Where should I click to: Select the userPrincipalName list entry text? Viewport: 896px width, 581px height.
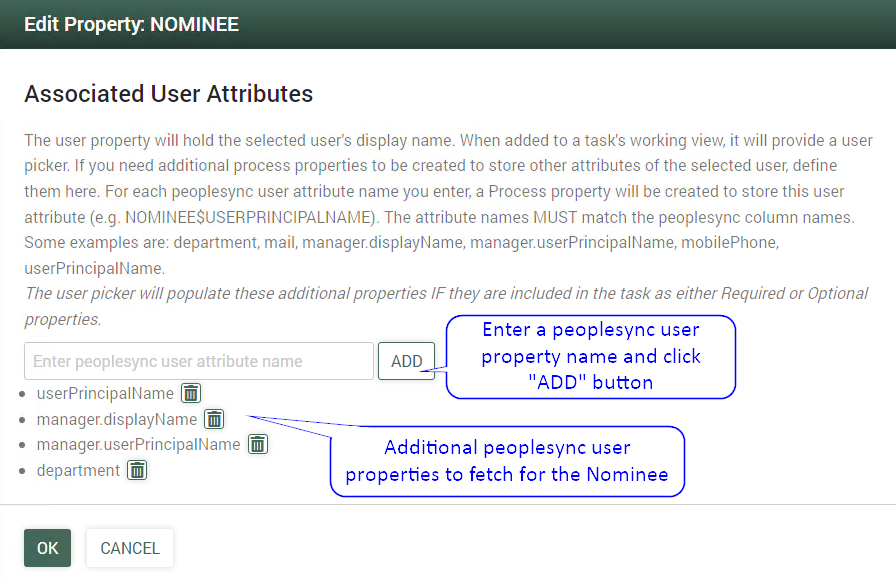[105, 393]
